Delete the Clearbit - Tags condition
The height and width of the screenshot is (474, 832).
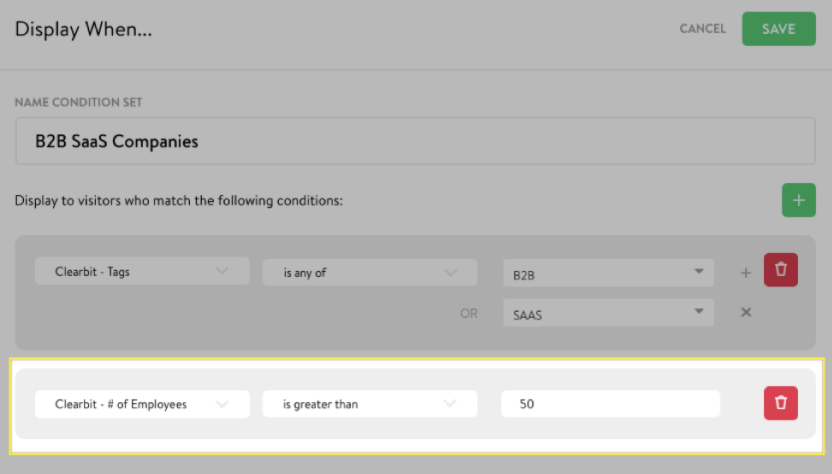[x=781, y=270]
